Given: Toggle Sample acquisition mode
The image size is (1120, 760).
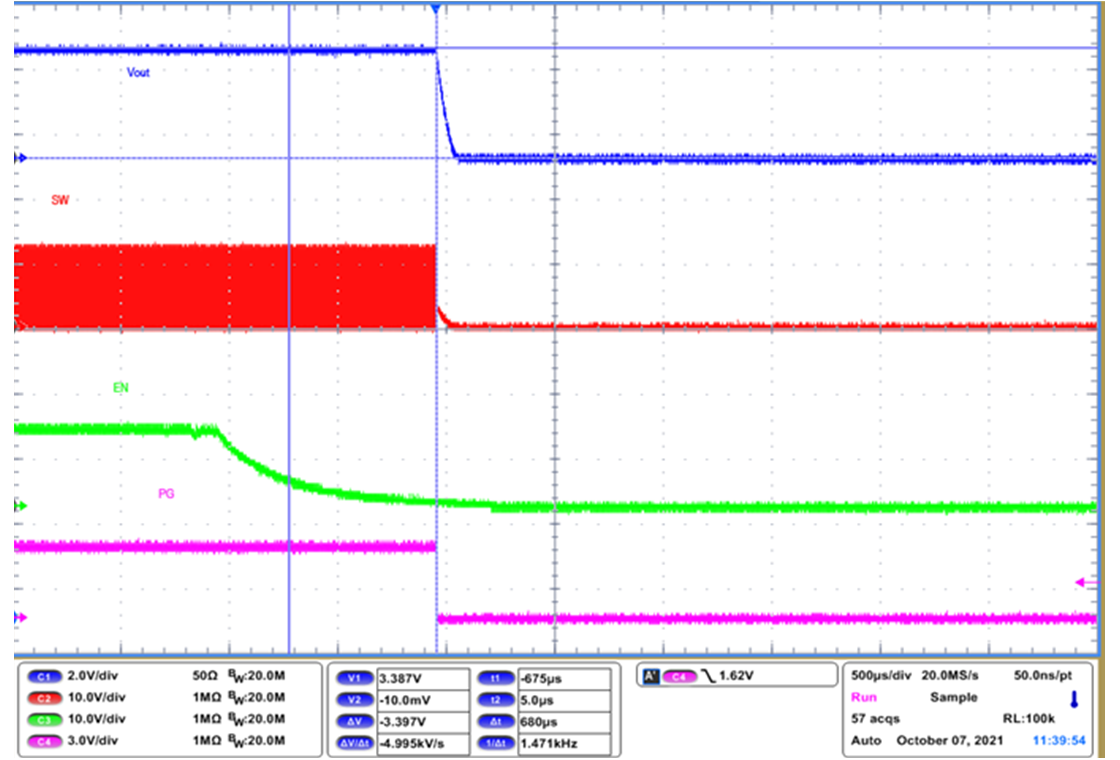Looking at the screenshot, I should tap(954, 698).
